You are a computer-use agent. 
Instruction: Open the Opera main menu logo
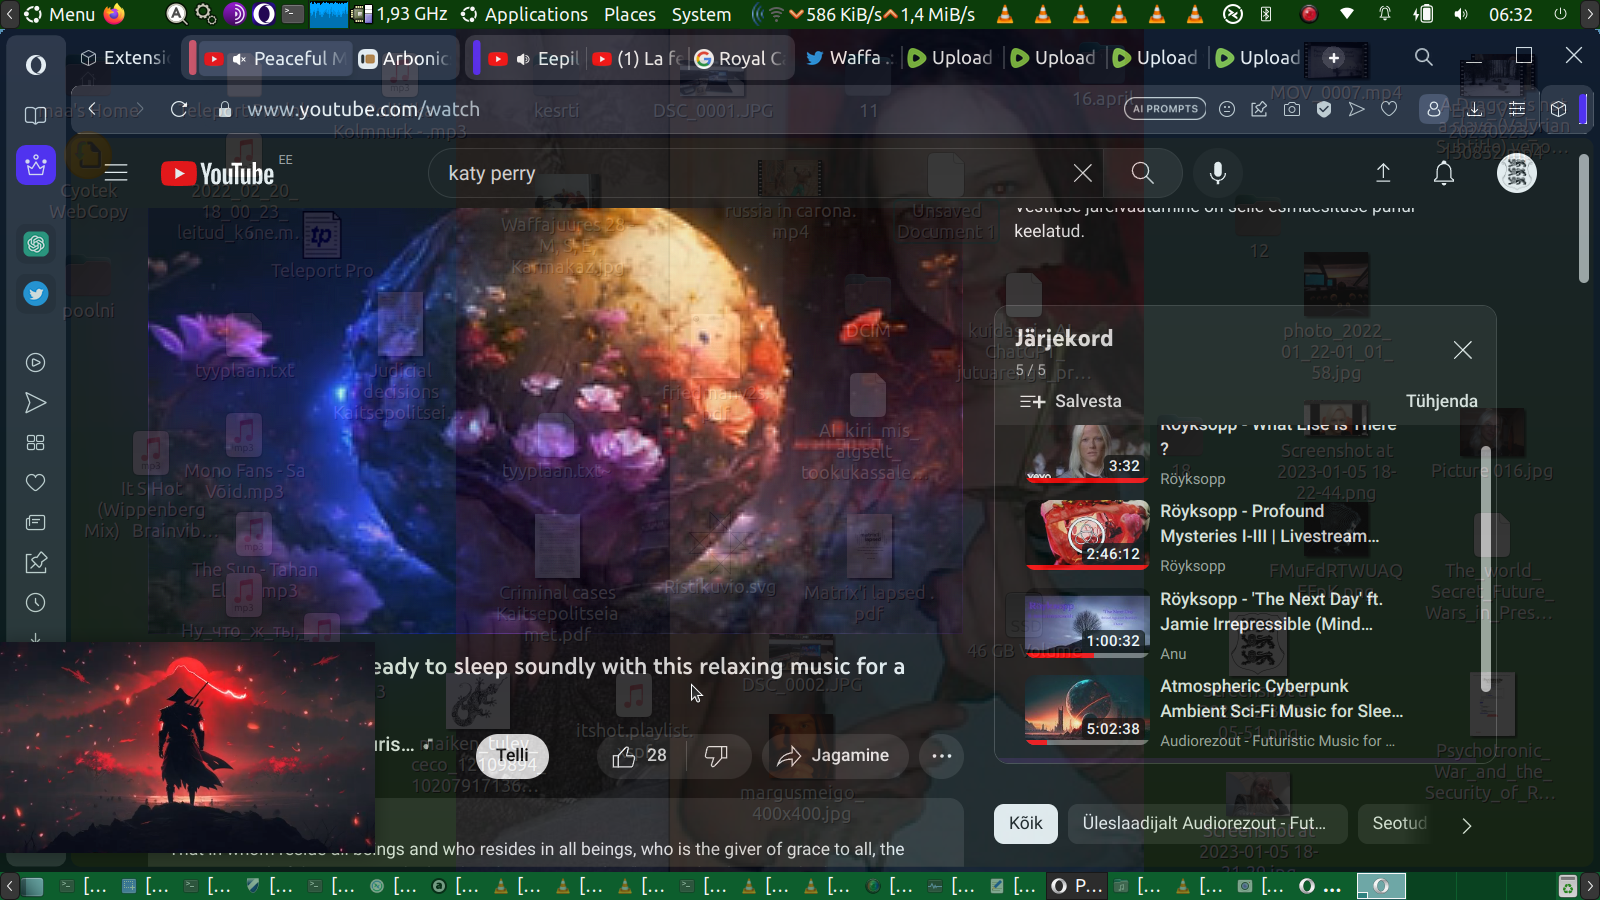click(36, 65)
